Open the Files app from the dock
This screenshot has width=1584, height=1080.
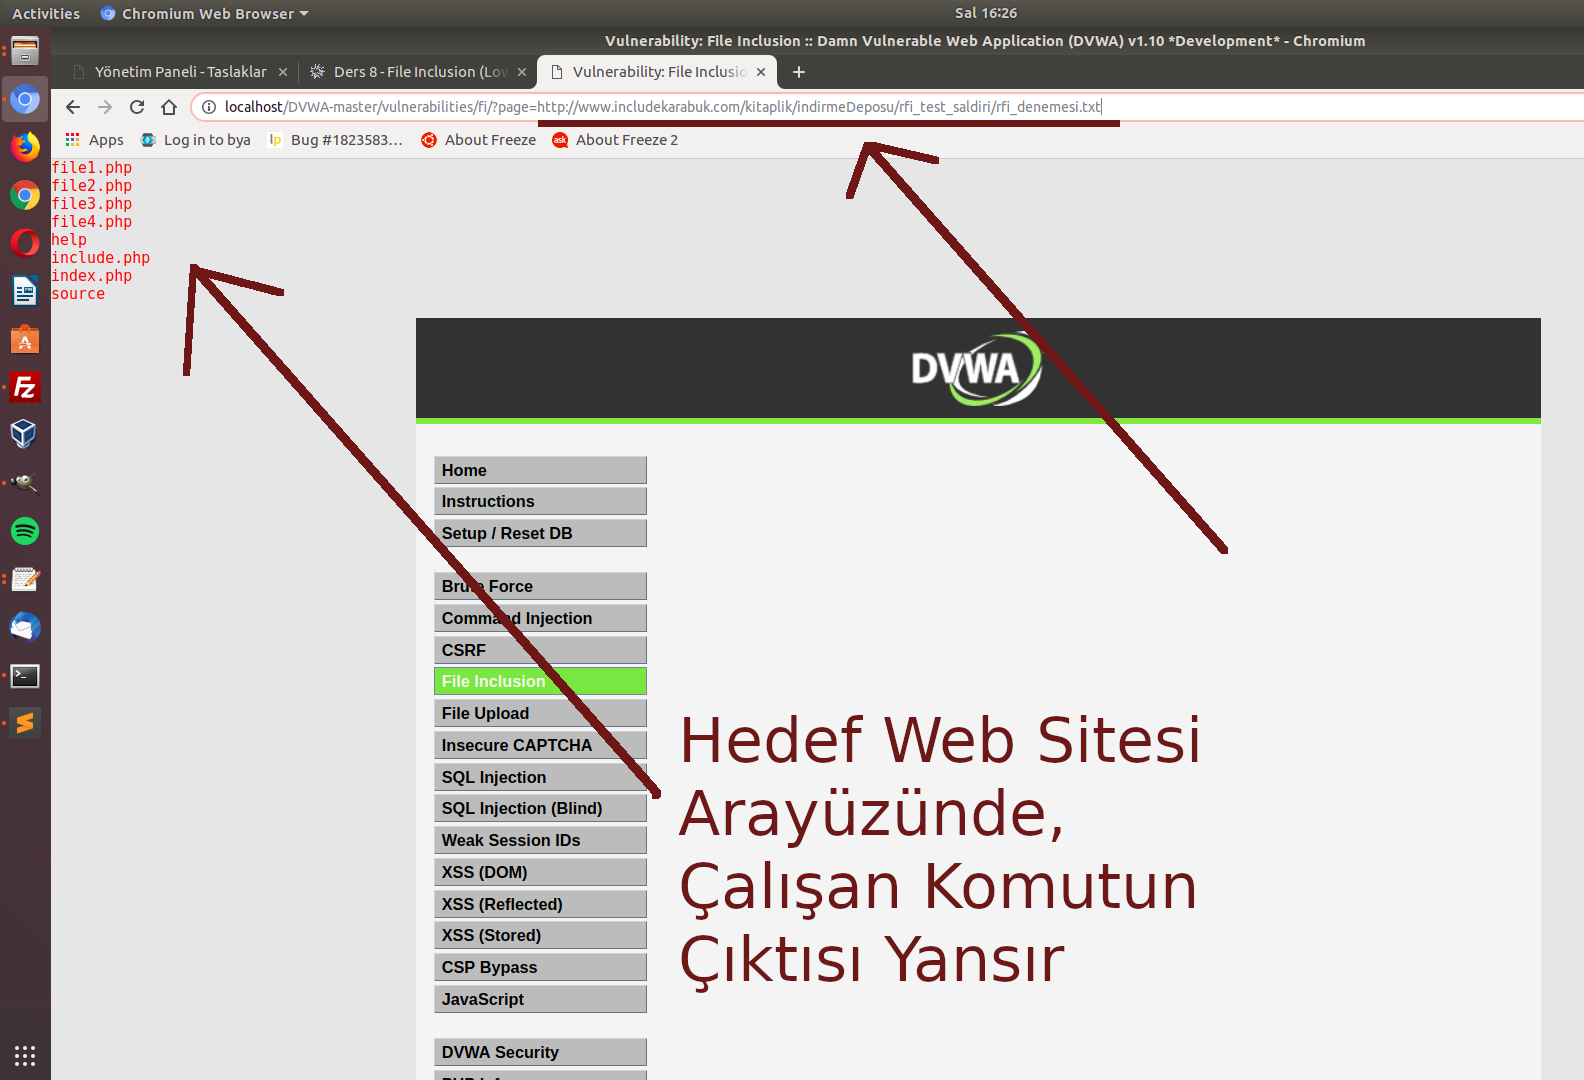(x=25, y=50)
